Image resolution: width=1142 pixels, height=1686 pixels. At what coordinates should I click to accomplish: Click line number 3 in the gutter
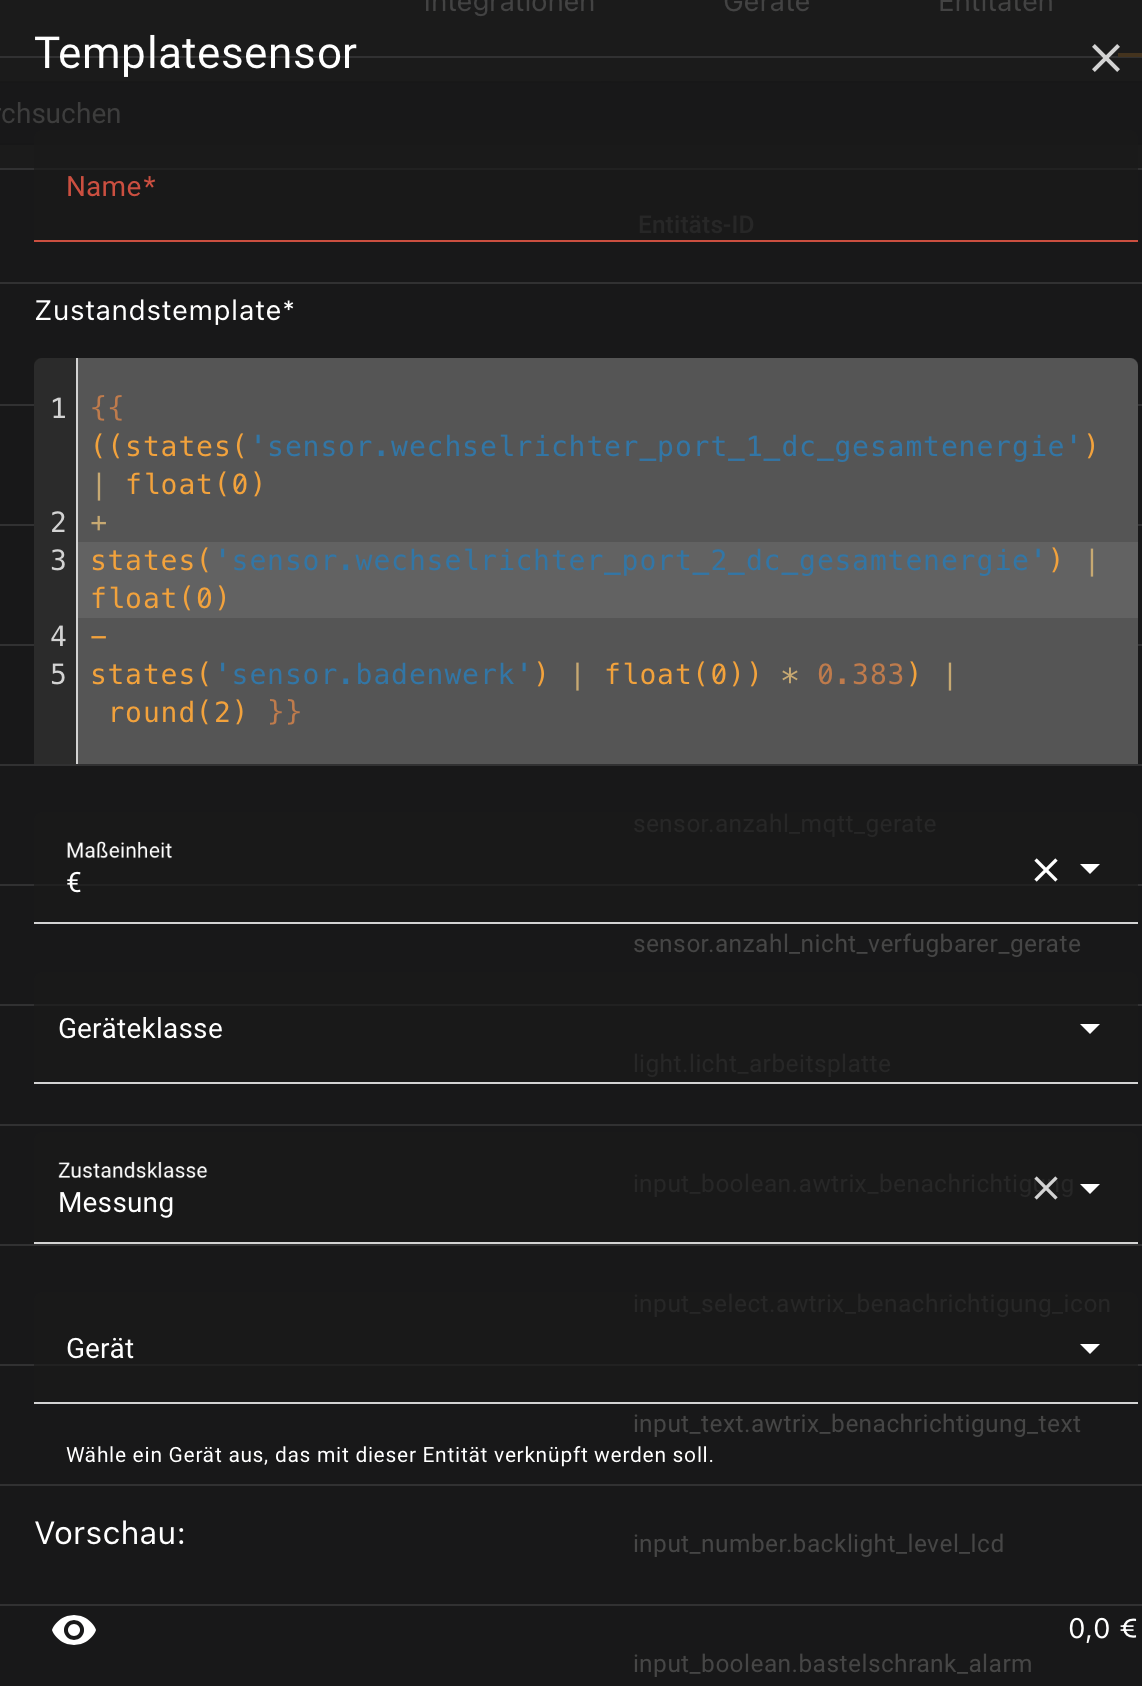58,560
